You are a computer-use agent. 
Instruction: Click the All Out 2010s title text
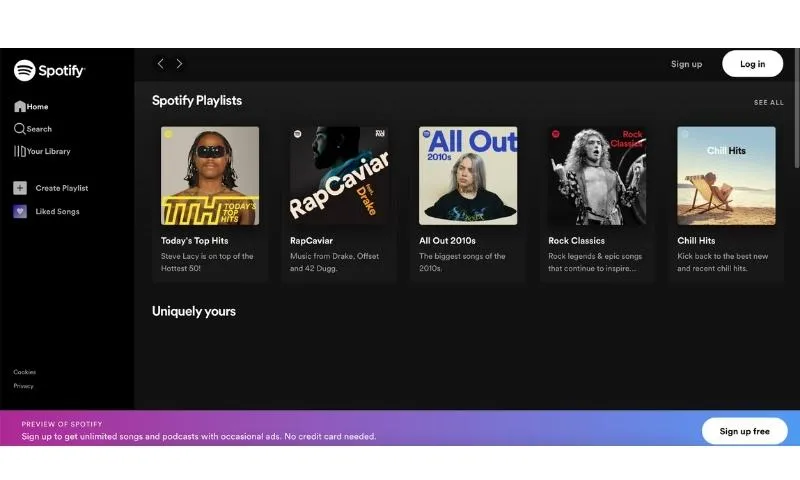(x=447, y=241)
